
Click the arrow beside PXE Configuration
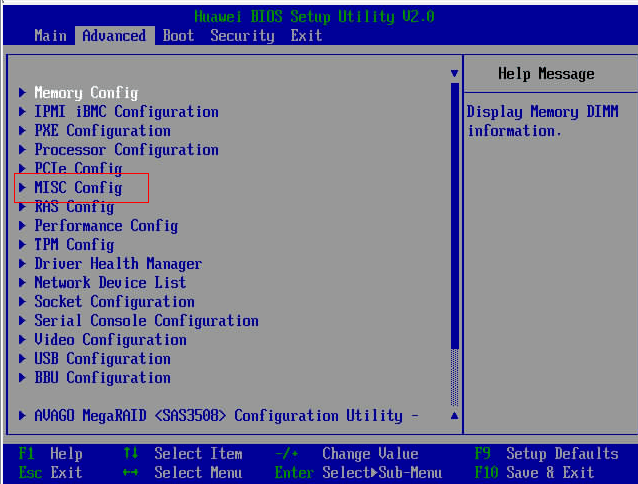(22, 131)
